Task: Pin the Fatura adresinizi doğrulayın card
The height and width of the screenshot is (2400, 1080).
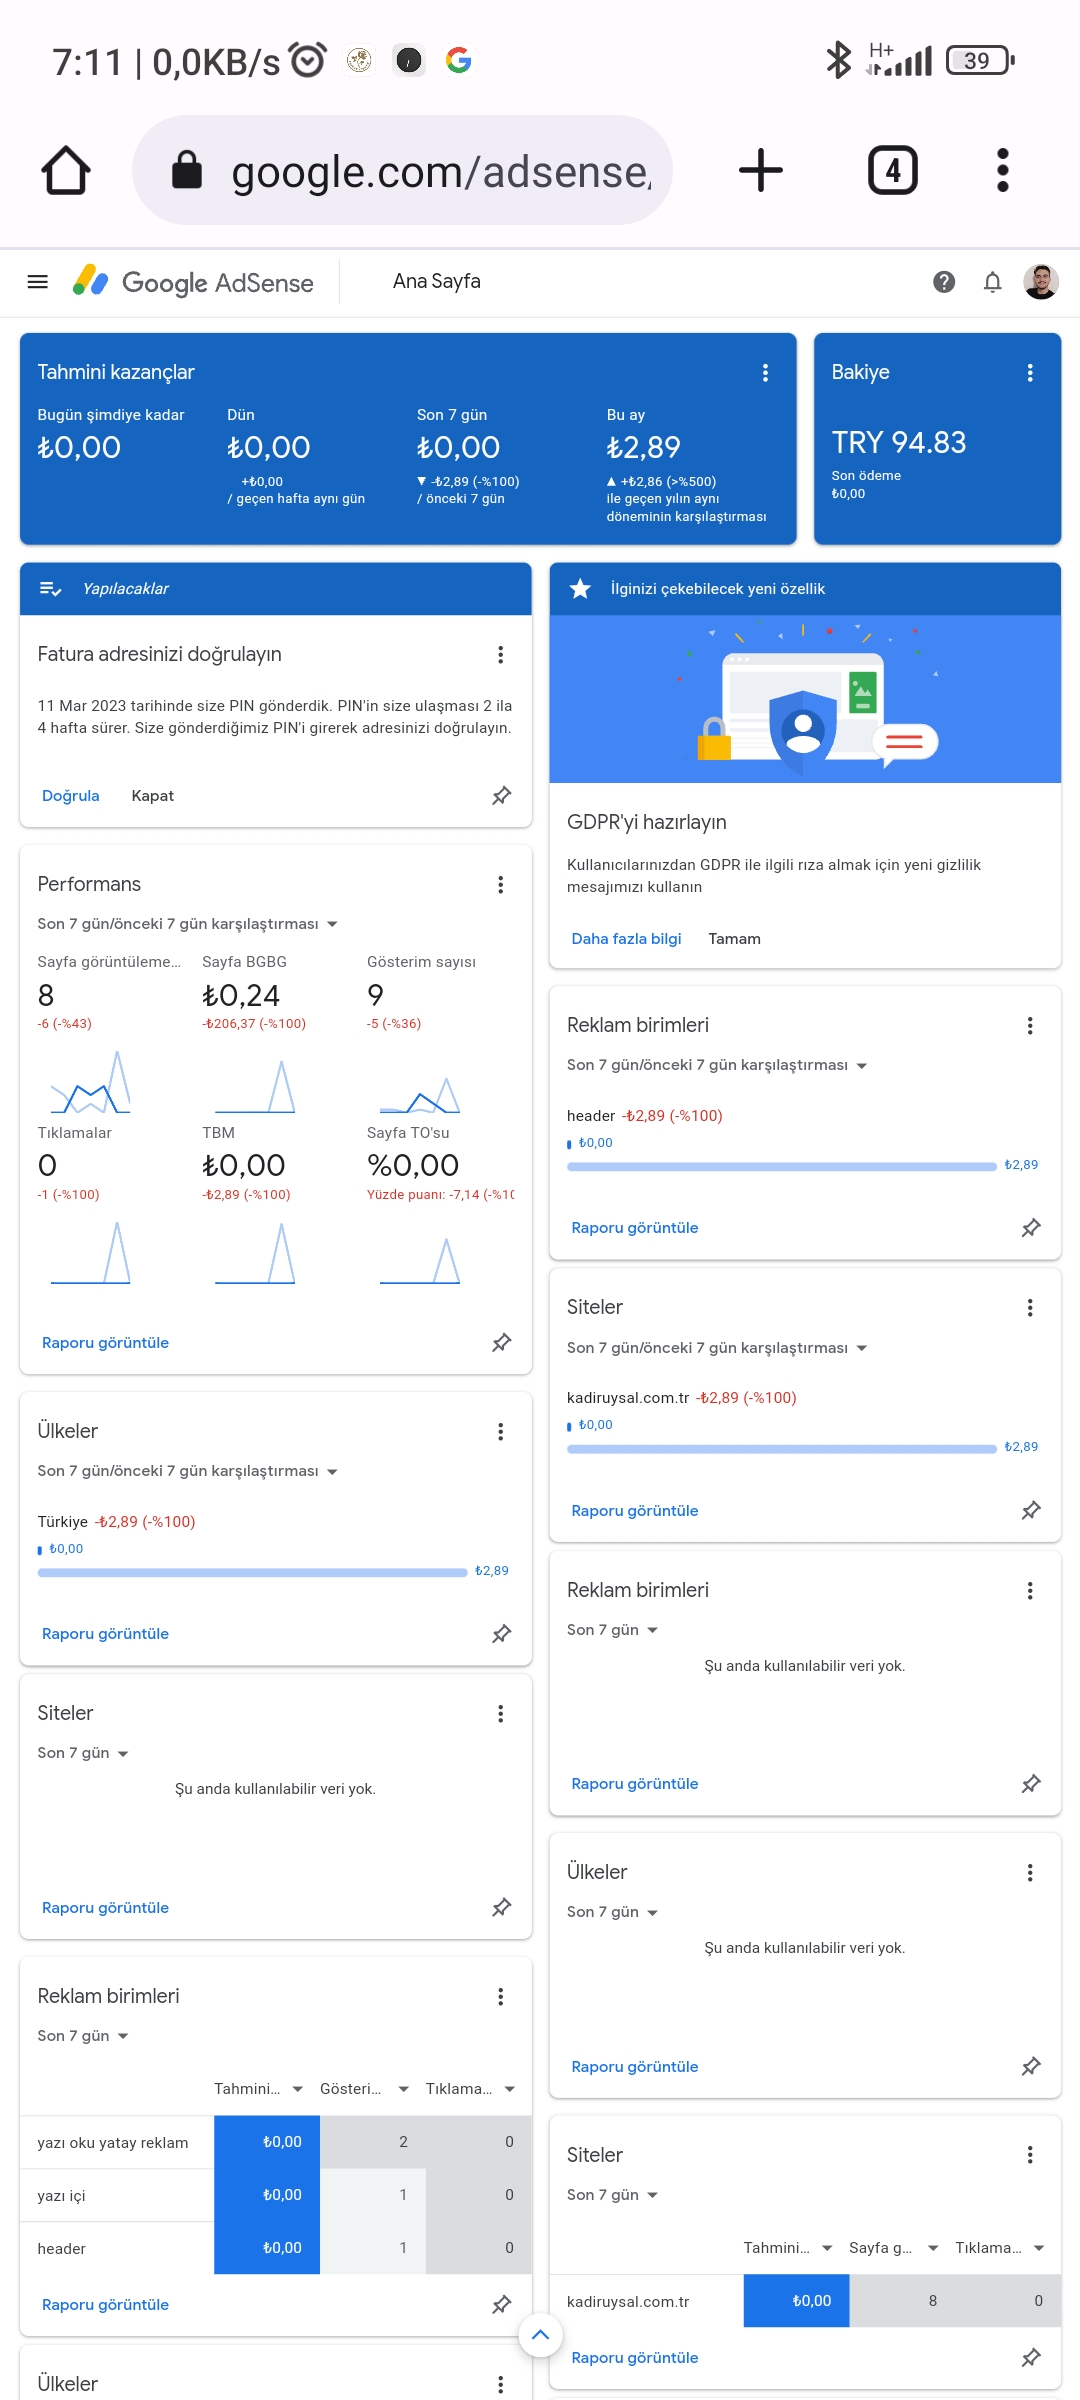Action: [x=502, y=795]
